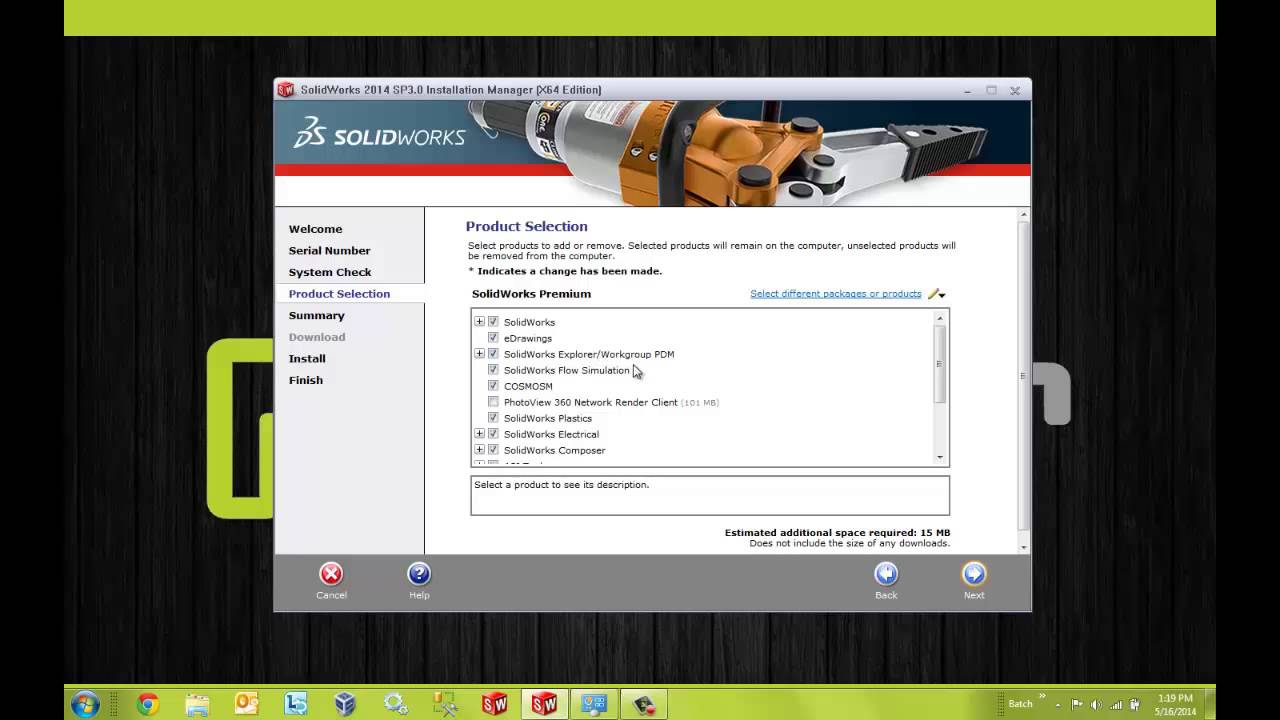1280x720 pixels.
Task: Go to the Serial Number step
Action: [x=329, y=251]
